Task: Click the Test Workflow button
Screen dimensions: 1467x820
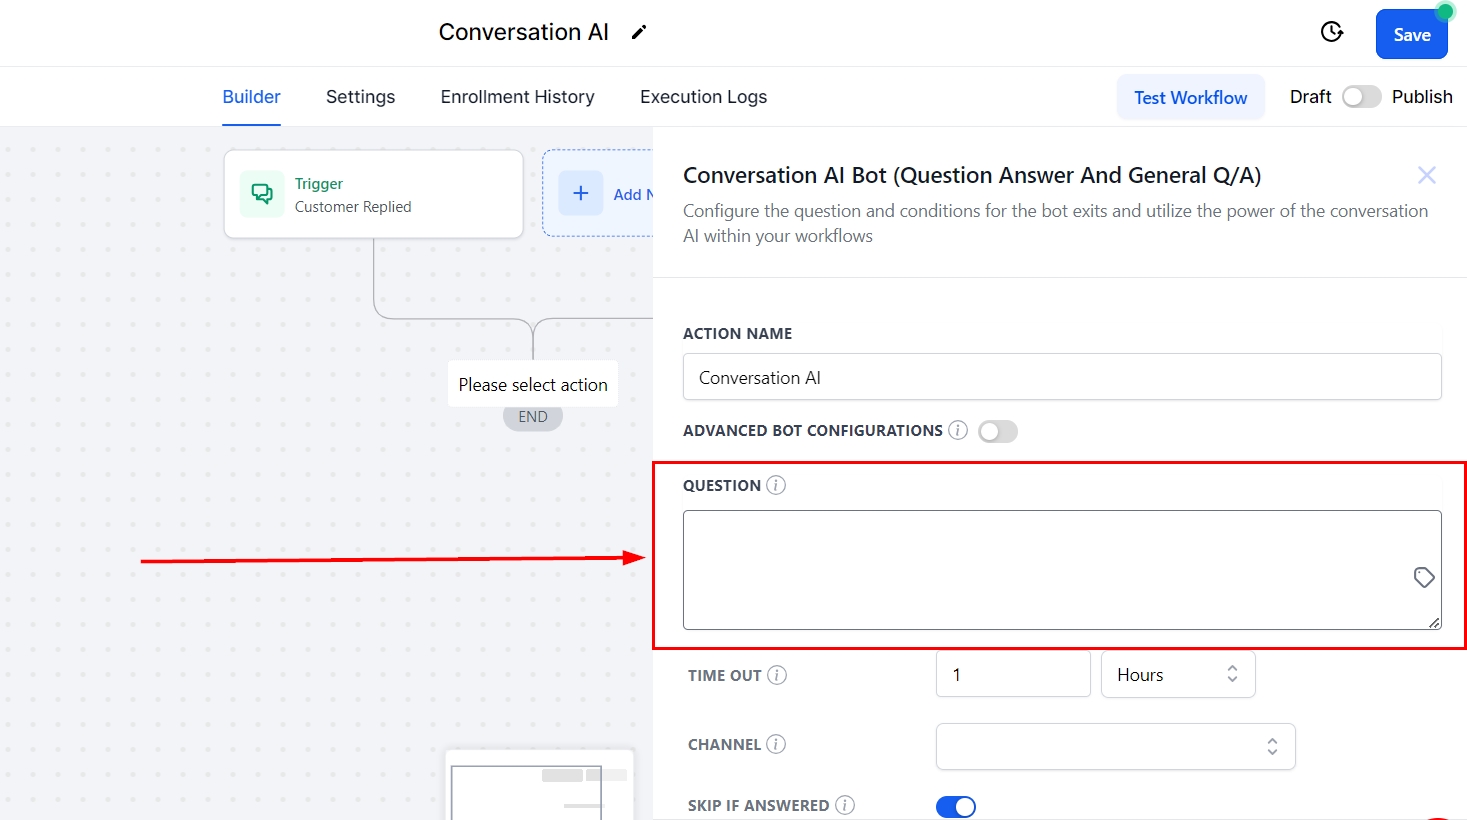Action: pos(1190,97)
